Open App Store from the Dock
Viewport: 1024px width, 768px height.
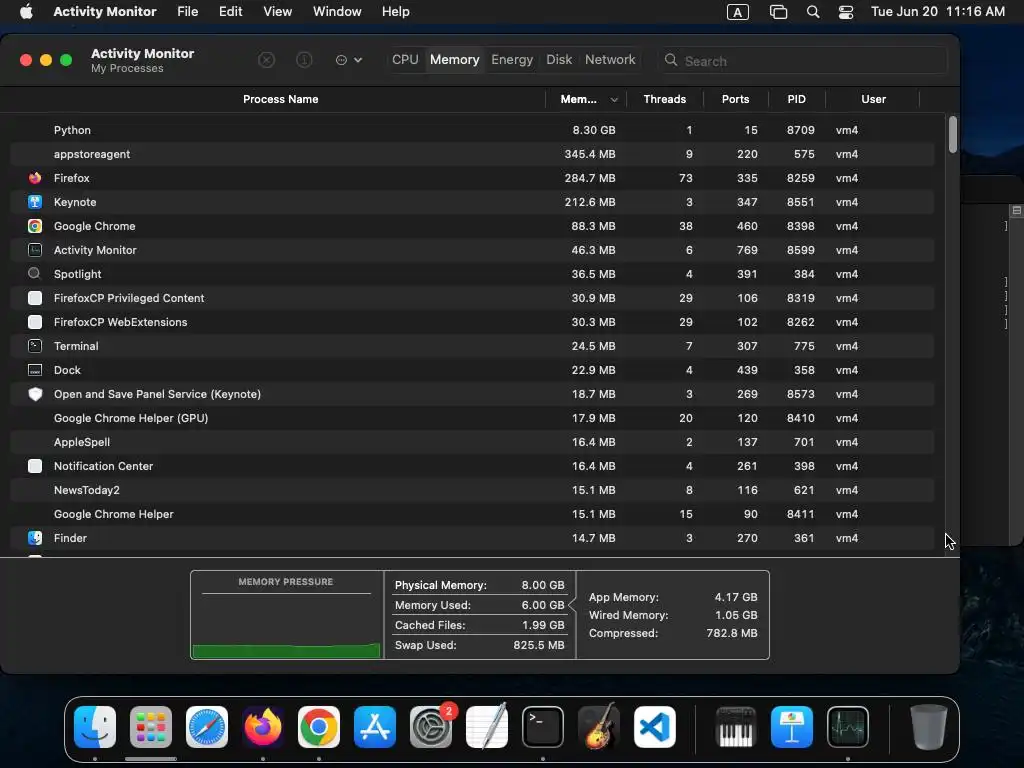click(375, 727)
